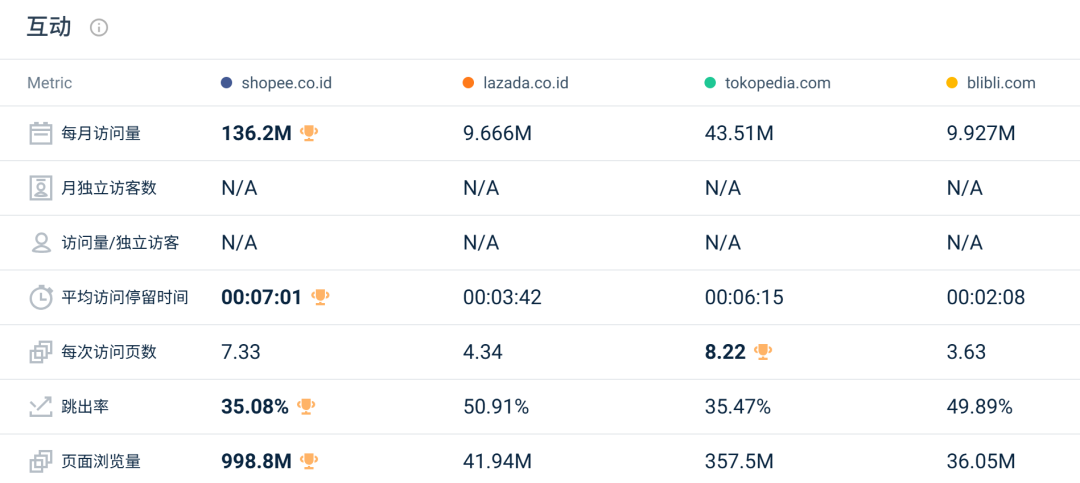Click the trophy icon next to 8.22
This screenshot has height=483, width=1080.
click(x=763, y=352)
